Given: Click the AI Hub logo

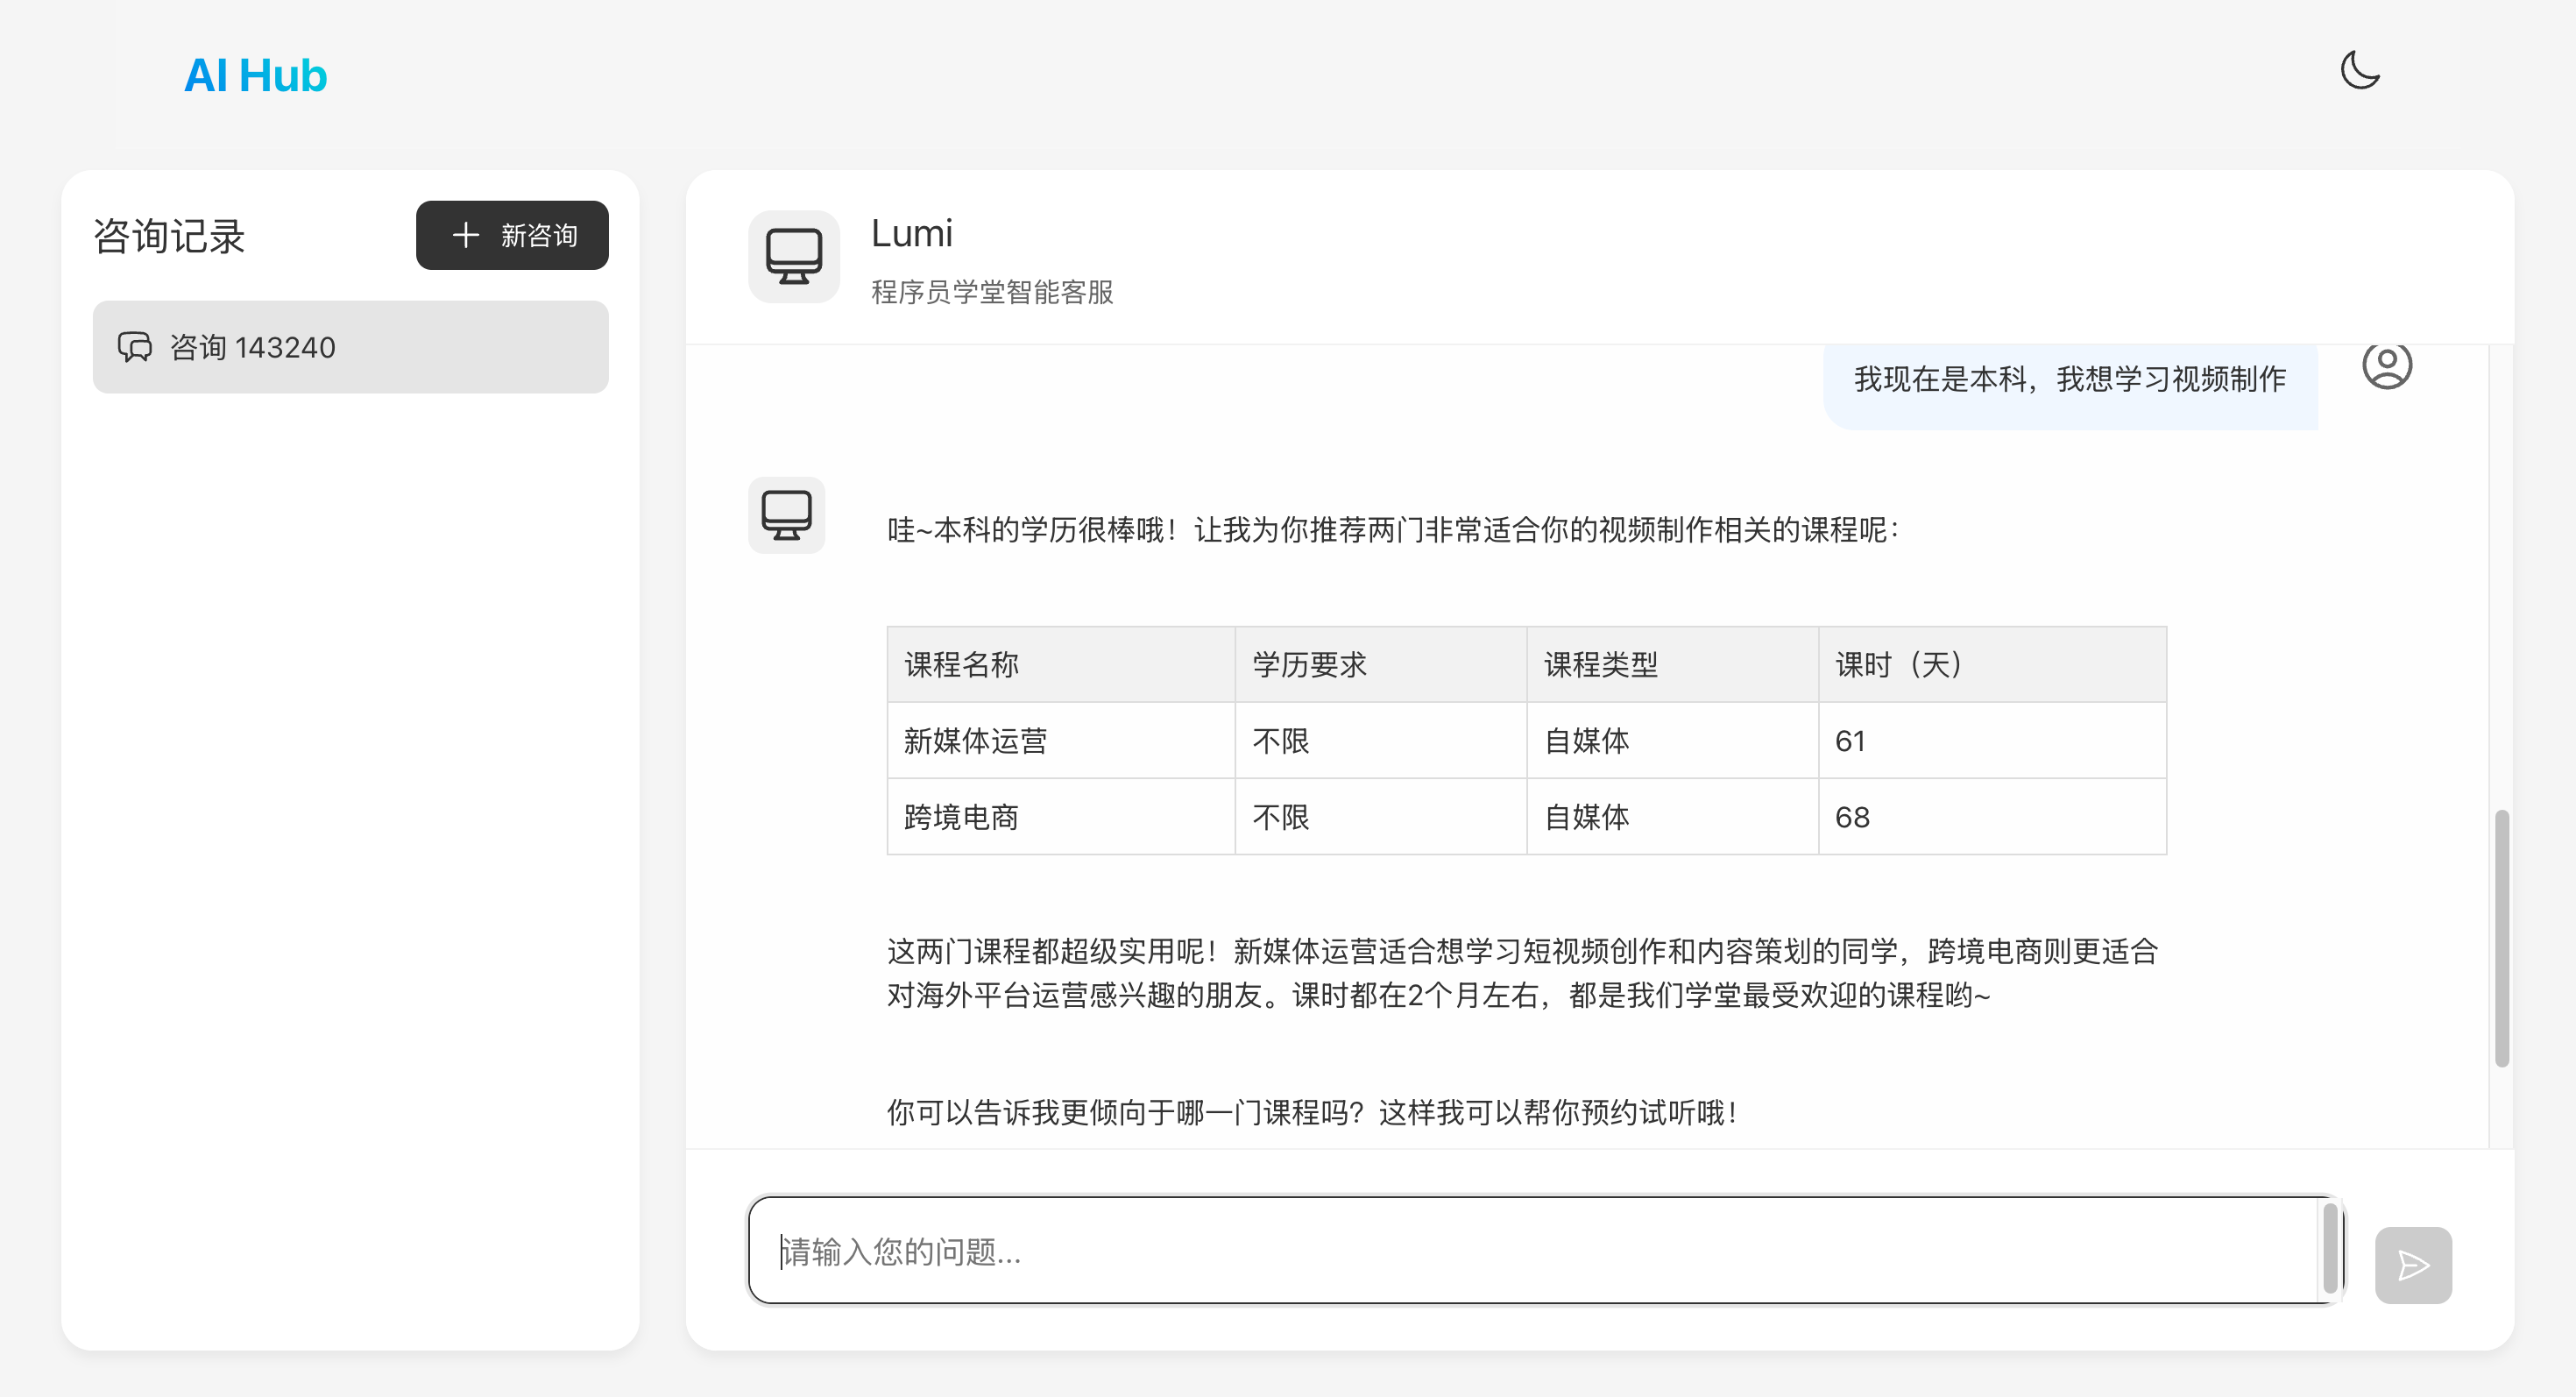Looking at the screenshot, I should pyautogui.click(x=255, y=76).
